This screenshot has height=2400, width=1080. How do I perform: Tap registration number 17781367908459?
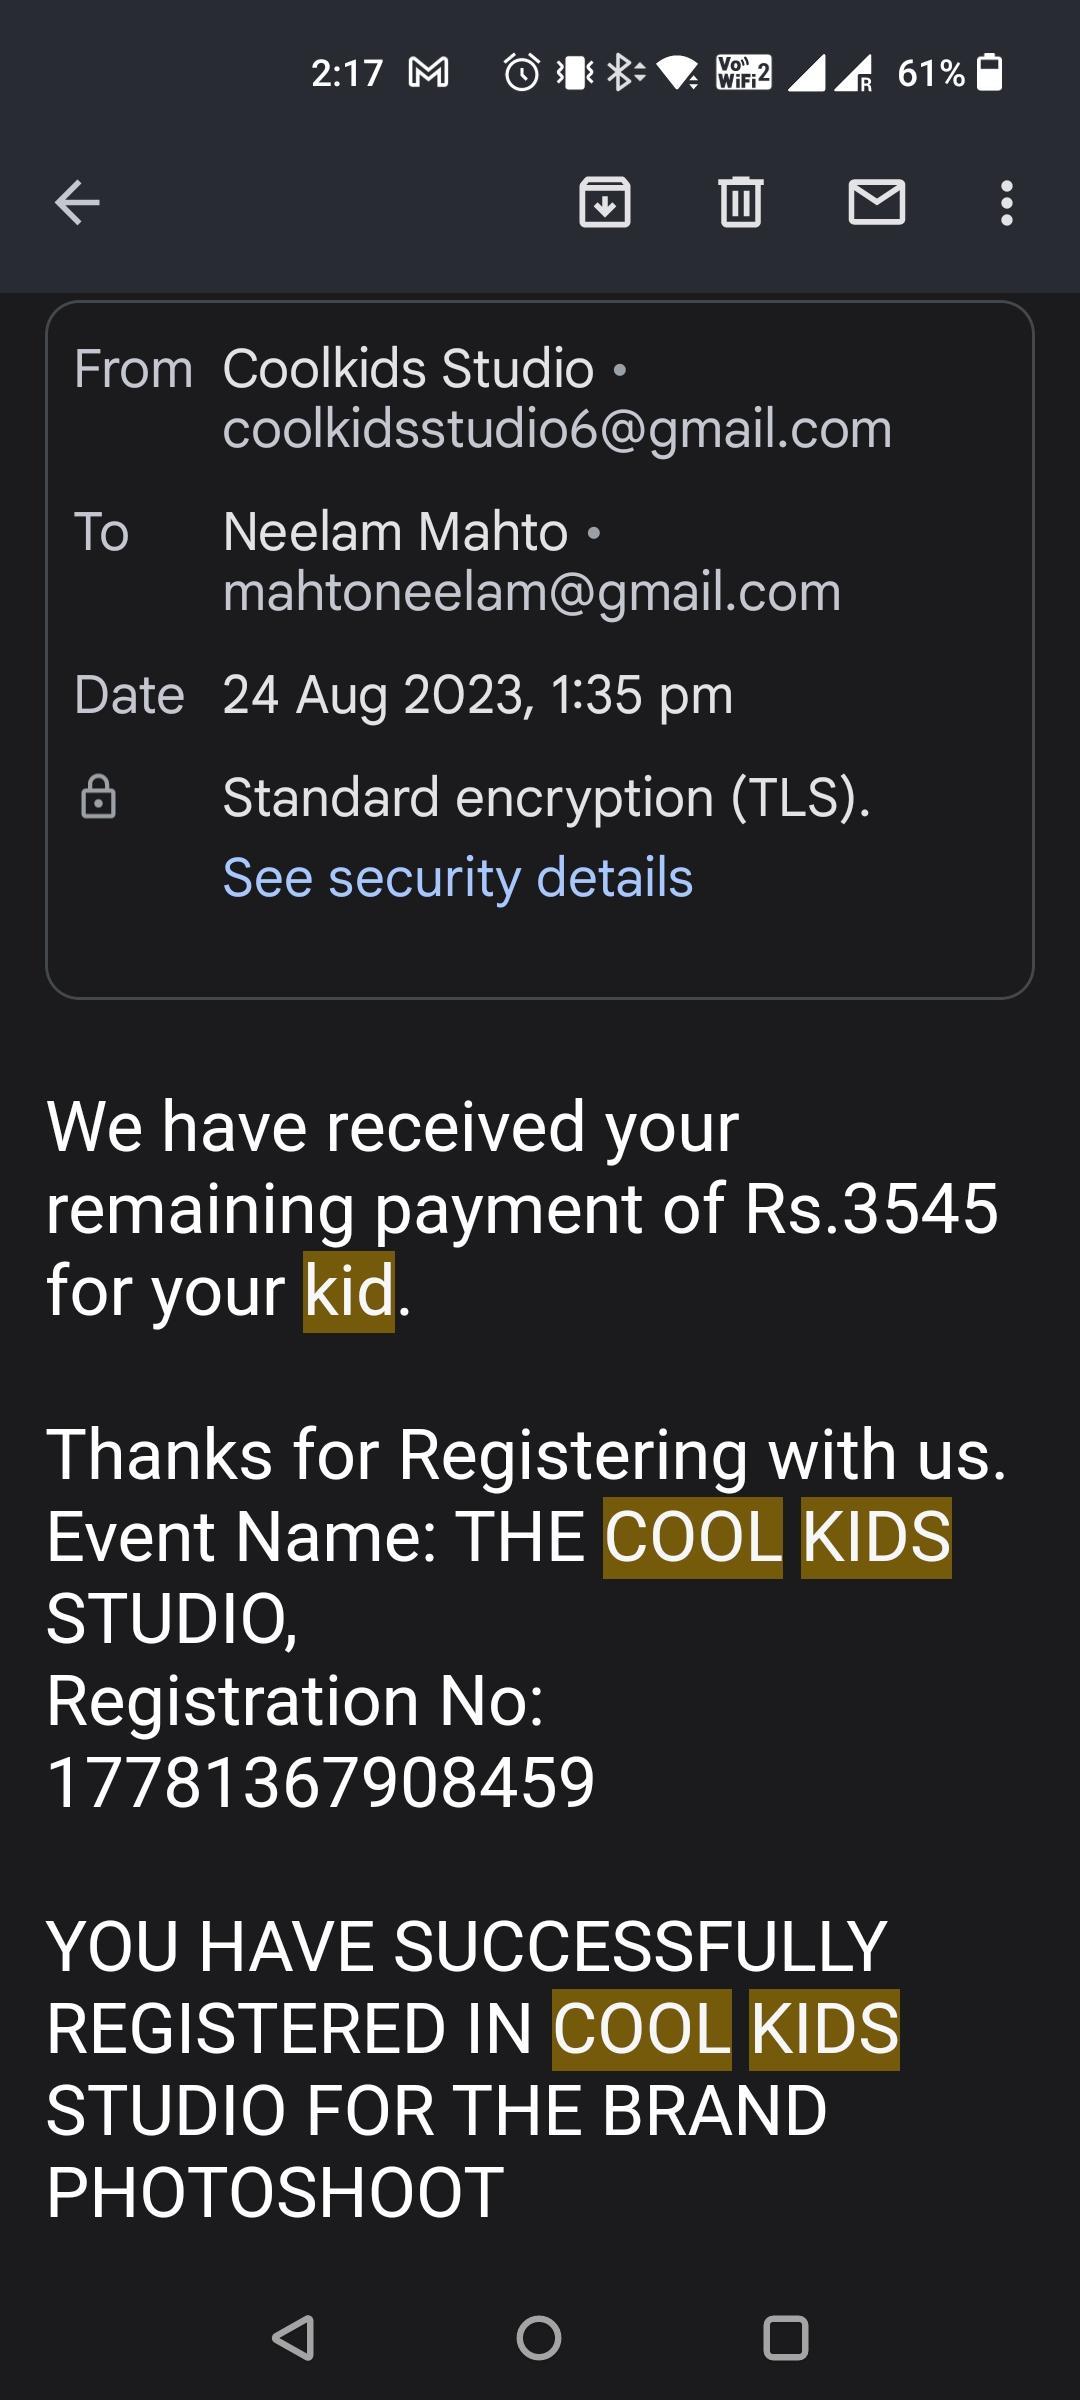(321, 1782)
